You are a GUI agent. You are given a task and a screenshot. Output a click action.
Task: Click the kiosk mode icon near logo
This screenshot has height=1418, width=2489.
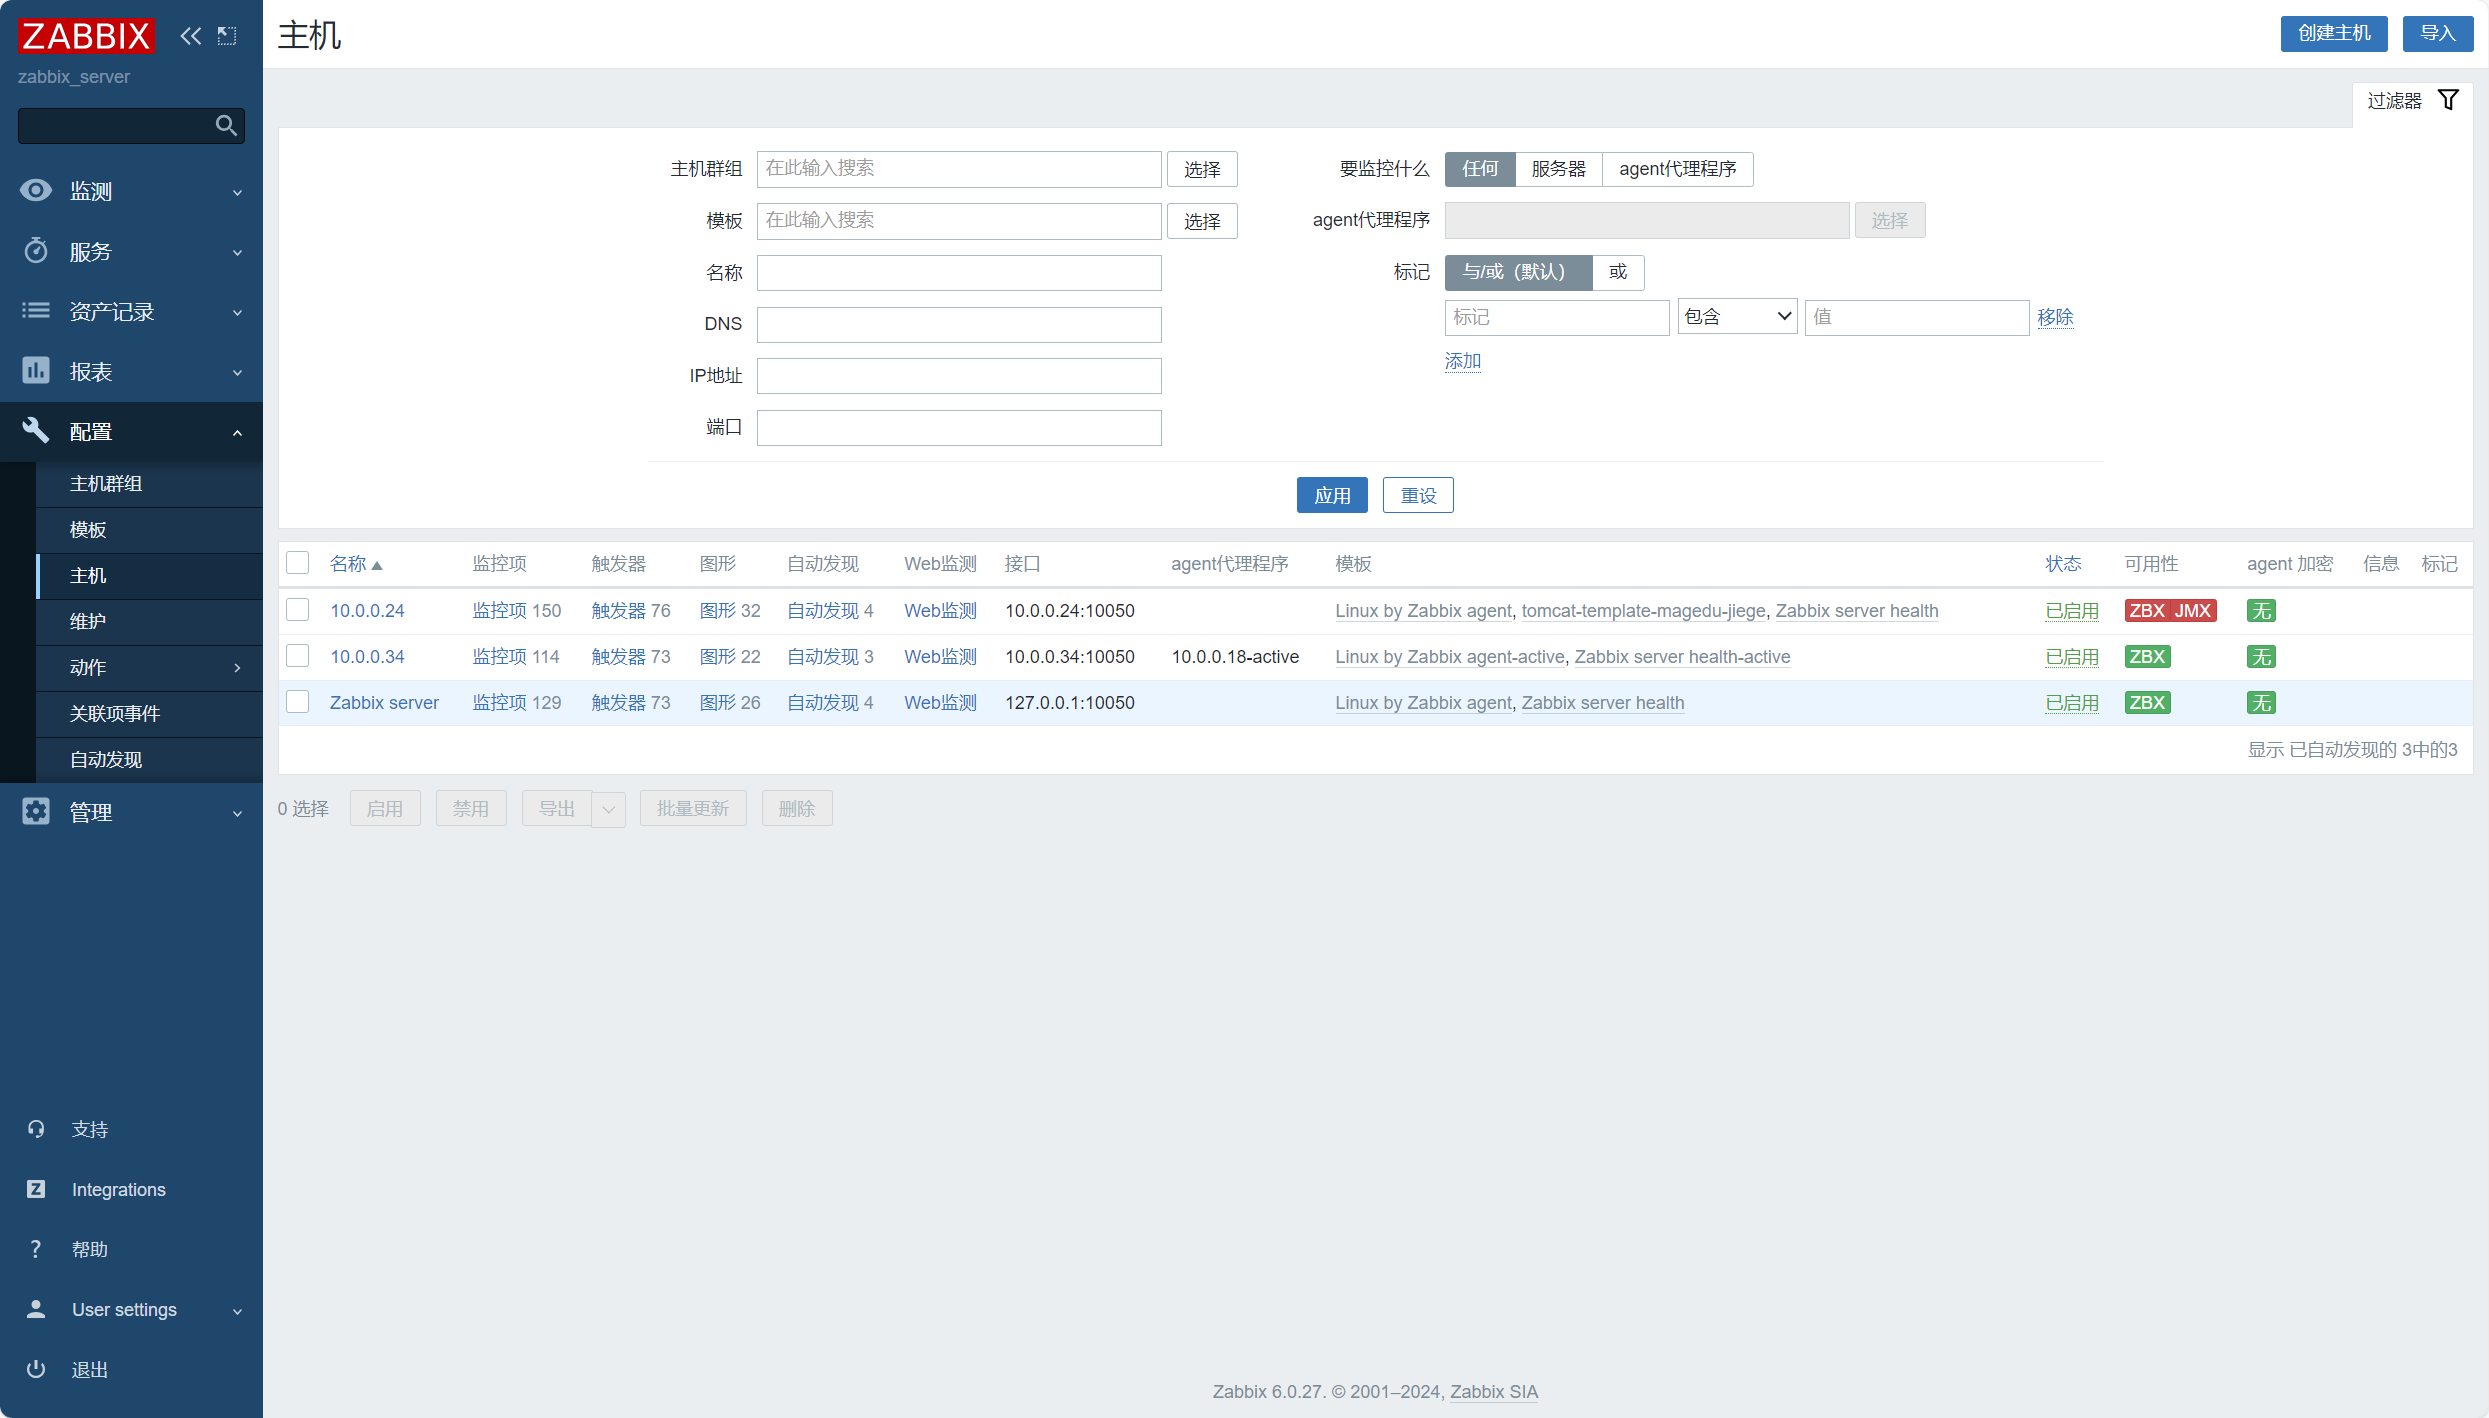click(x=228, y=36)
